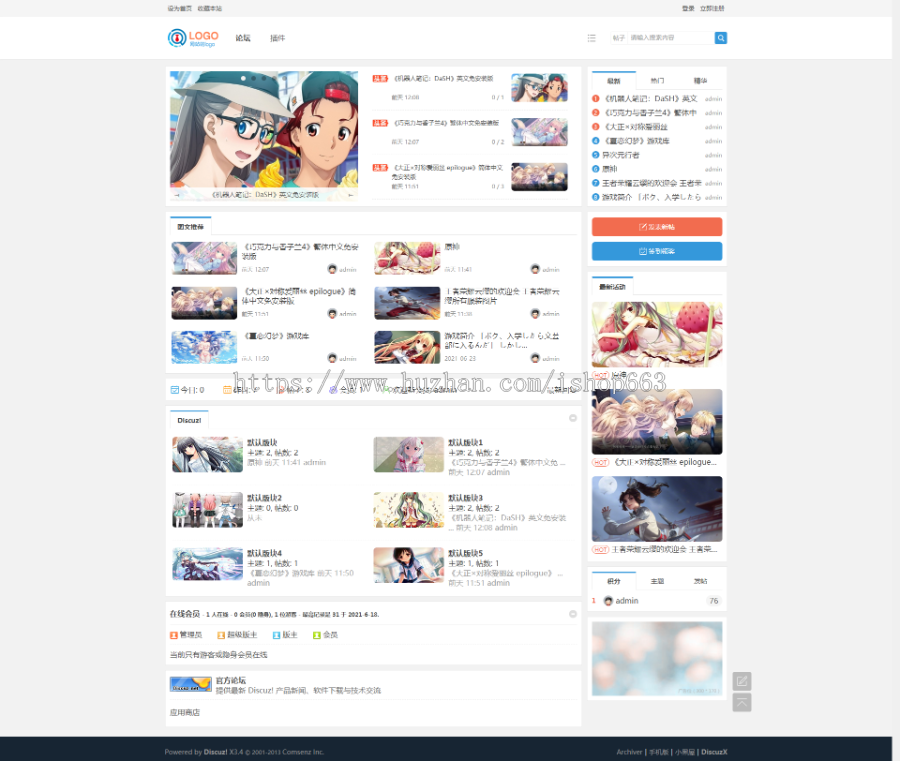Select the Discuz! category tab
Viewport: 900px width, 761px height.
click(189, 421)
